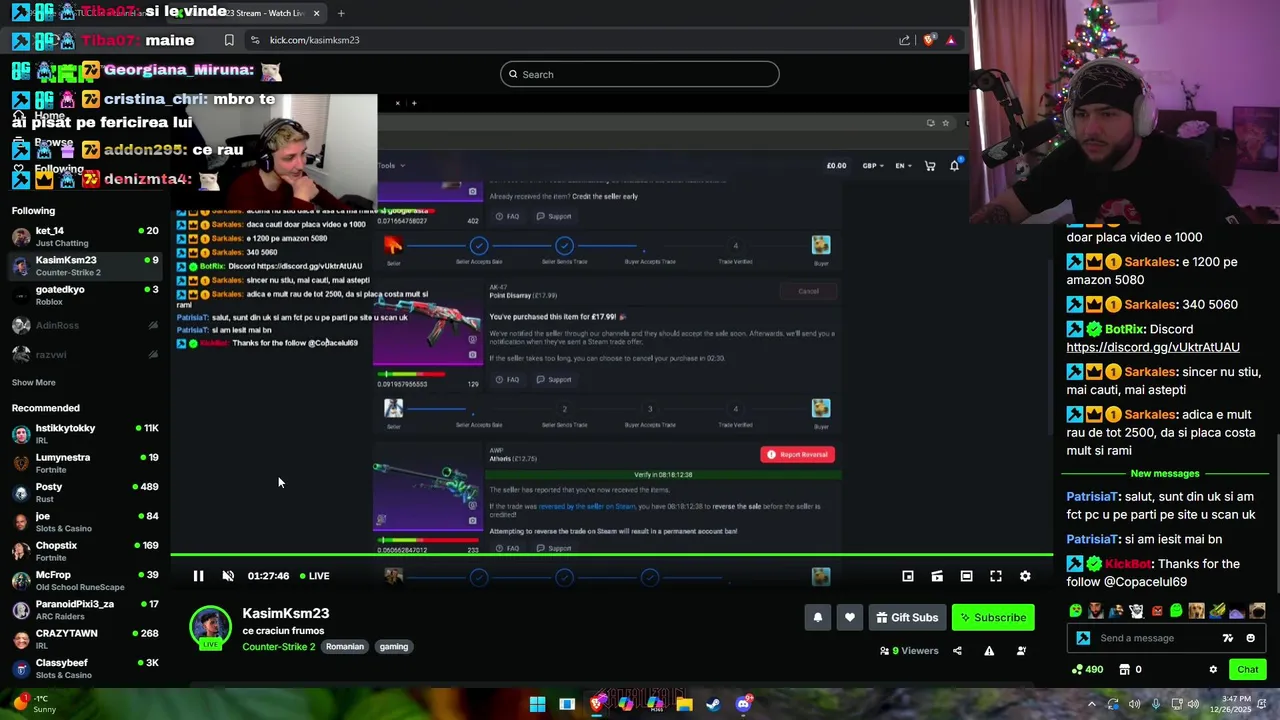
Task: Open player settings gear
Action: pyautogui.click(x=1025, y=576)
